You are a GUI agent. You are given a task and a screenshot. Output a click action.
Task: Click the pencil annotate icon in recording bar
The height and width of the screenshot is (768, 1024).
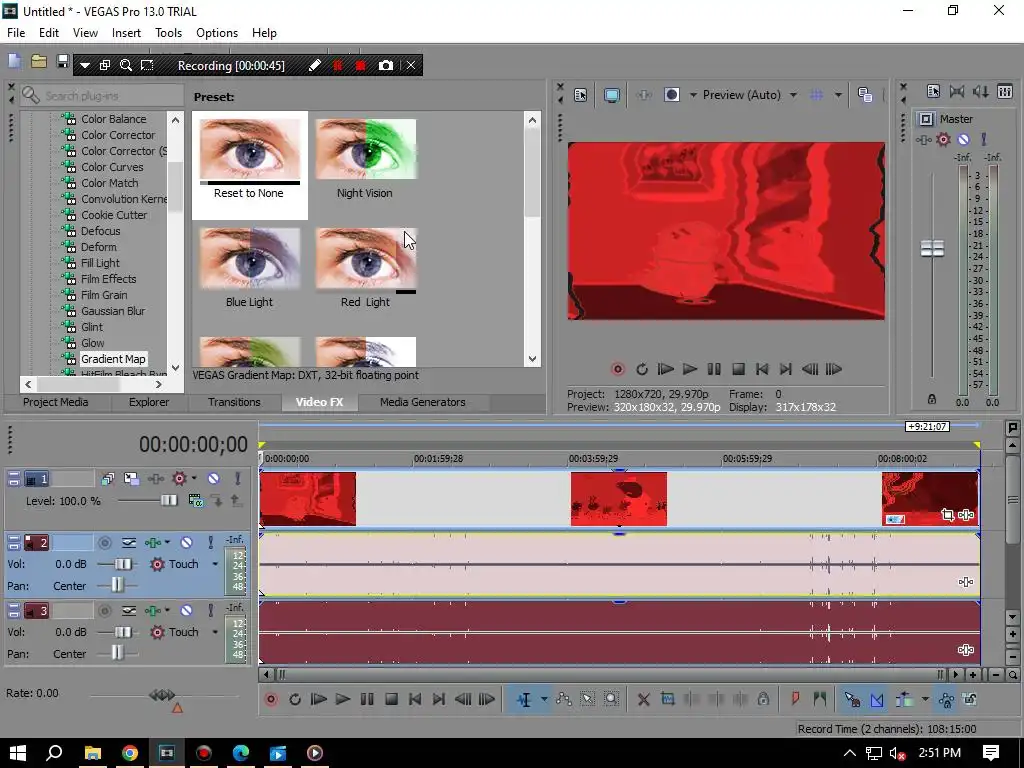tap(315, 65)
